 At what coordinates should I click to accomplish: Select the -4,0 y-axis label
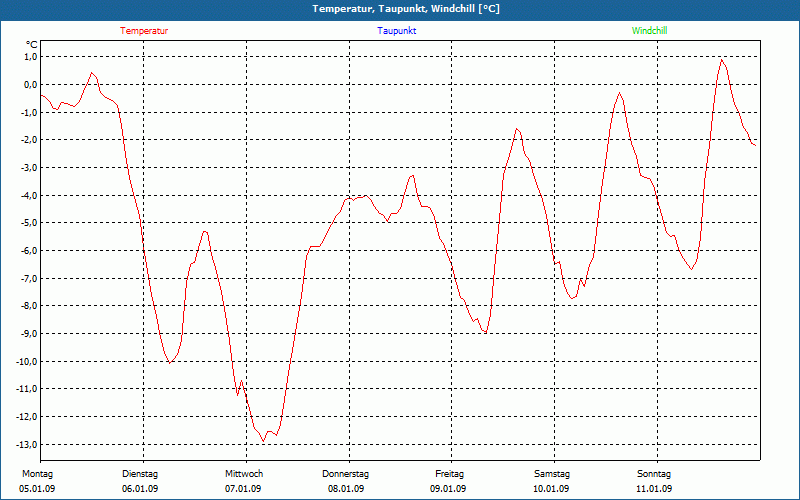click(x=29, y=195)
